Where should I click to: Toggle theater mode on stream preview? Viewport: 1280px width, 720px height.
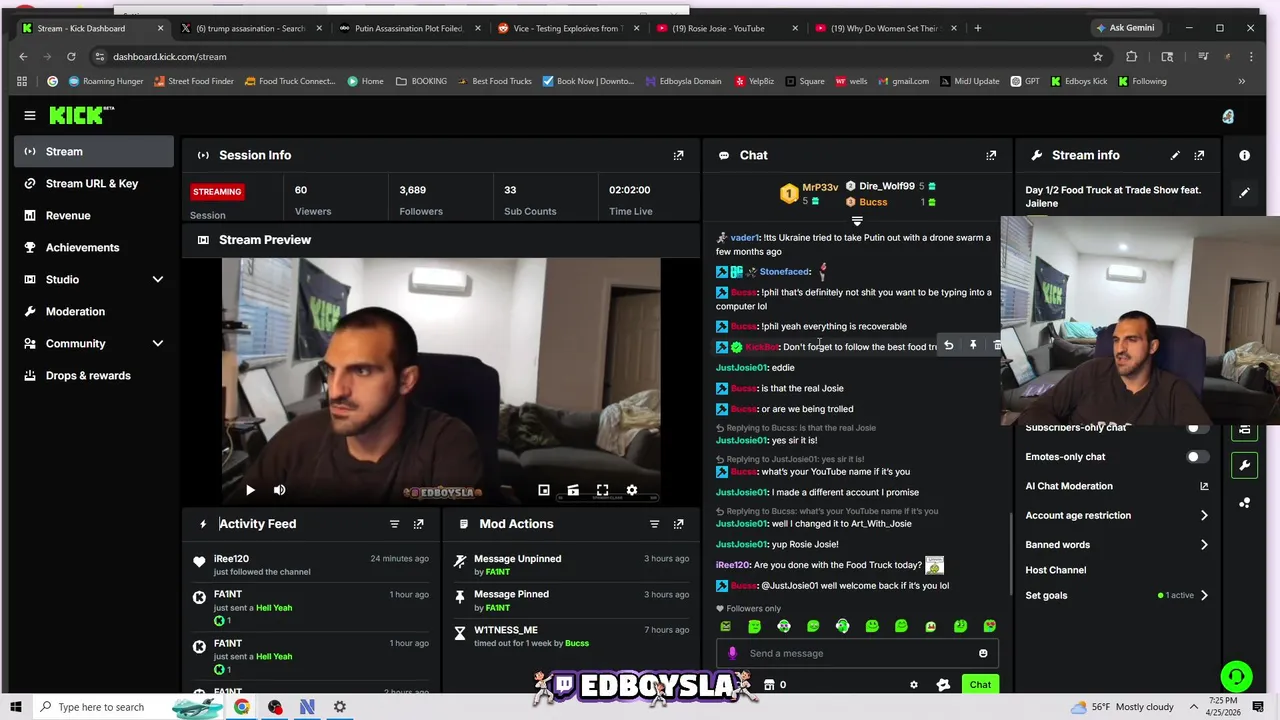point(573,490)
